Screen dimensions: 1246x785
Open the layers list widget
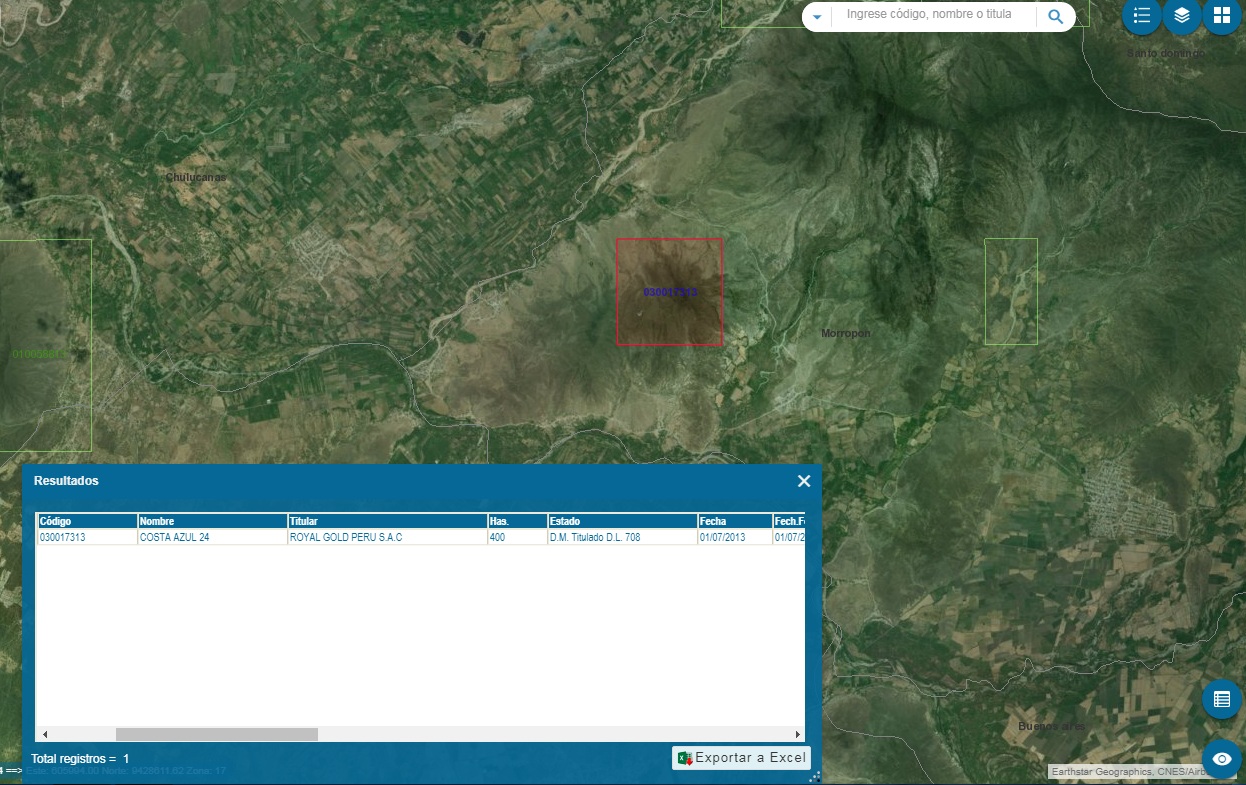[1181, 16]
